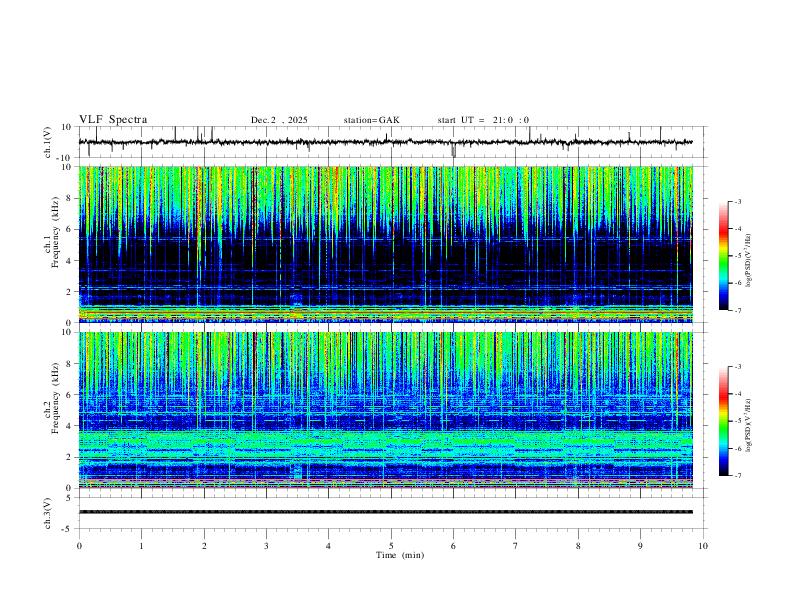Click inside the ch.2 spectrogram panel
792x612 pixels.
coord(385,410)
